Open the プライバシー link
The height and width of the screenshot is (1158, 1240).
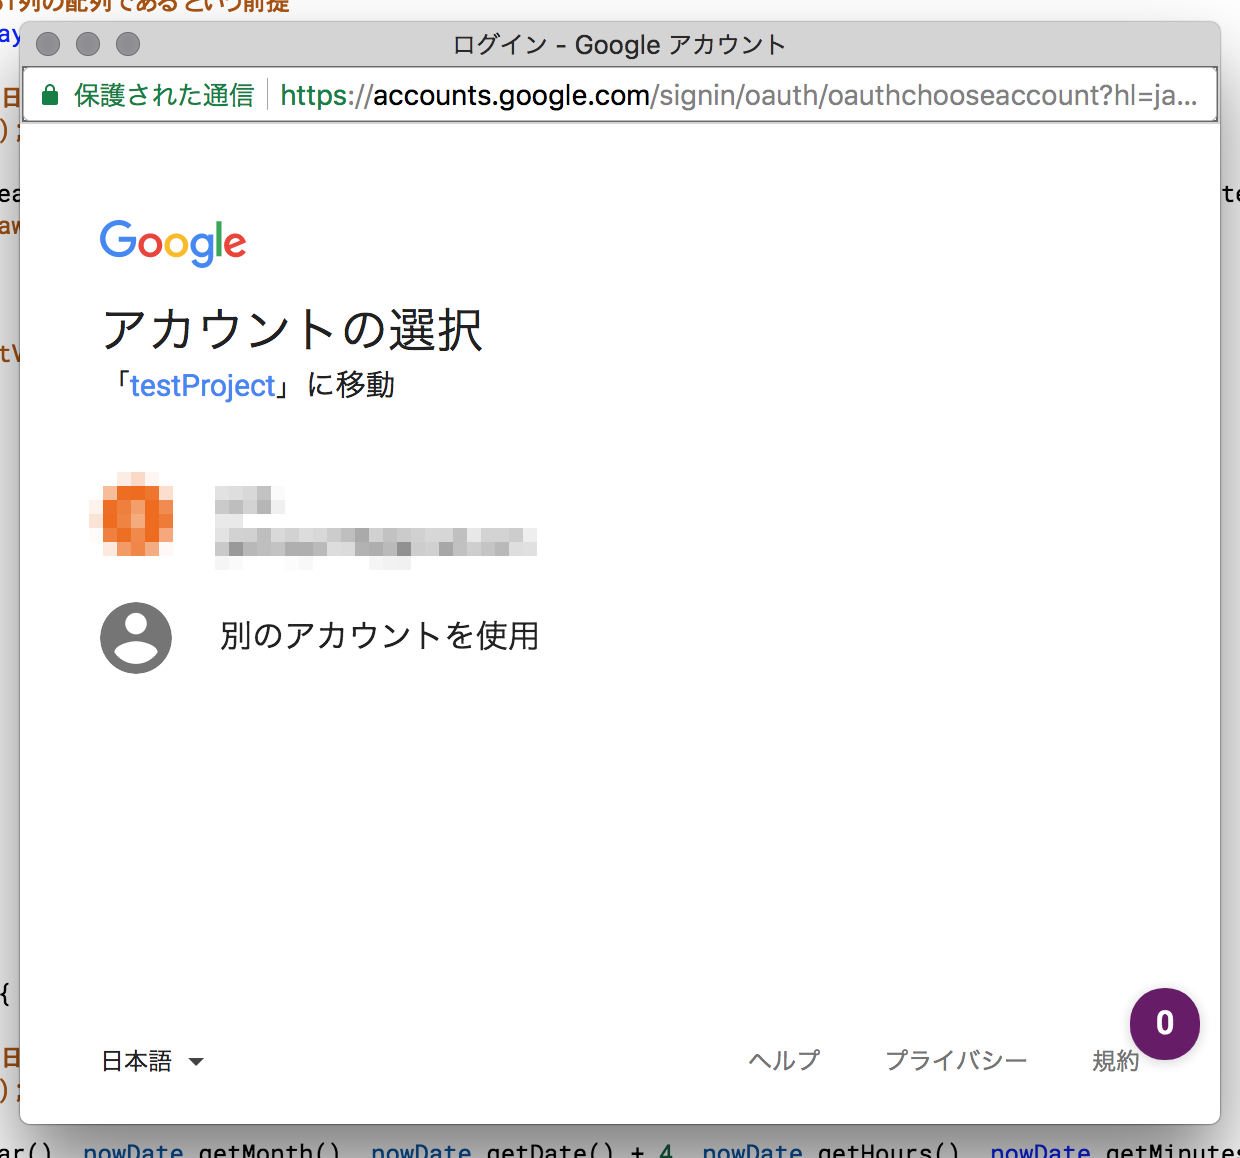pos(956,1060)
